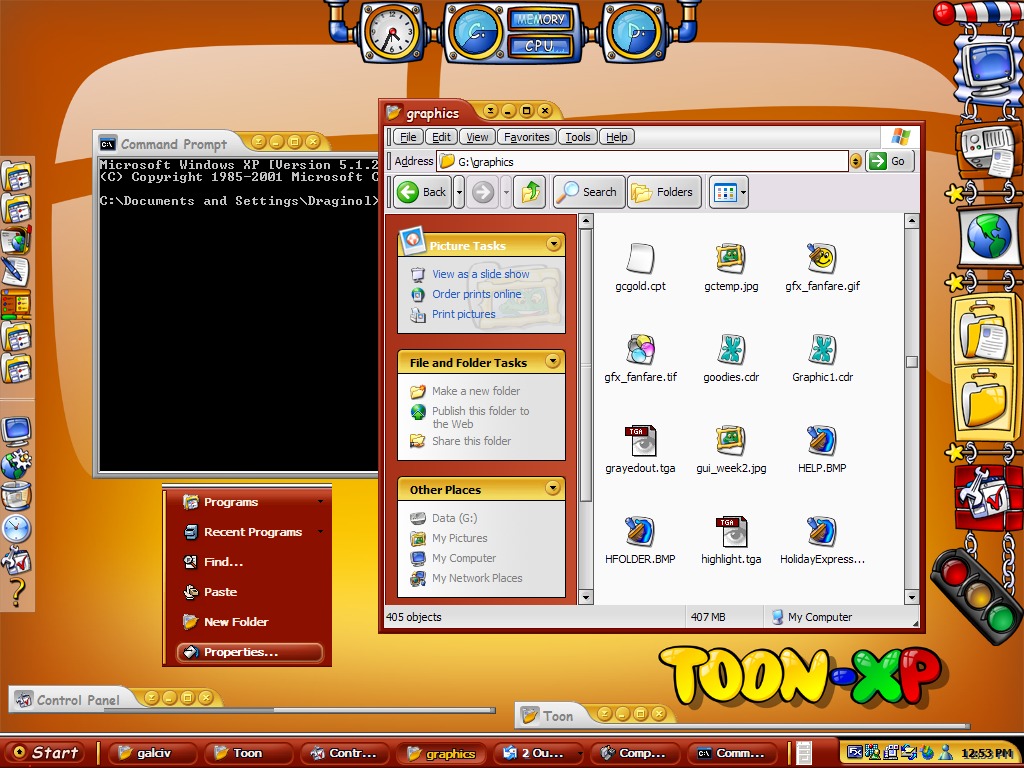1024x768 pixels.
Task: Click the Up folder icon
Action: [530, 192]
